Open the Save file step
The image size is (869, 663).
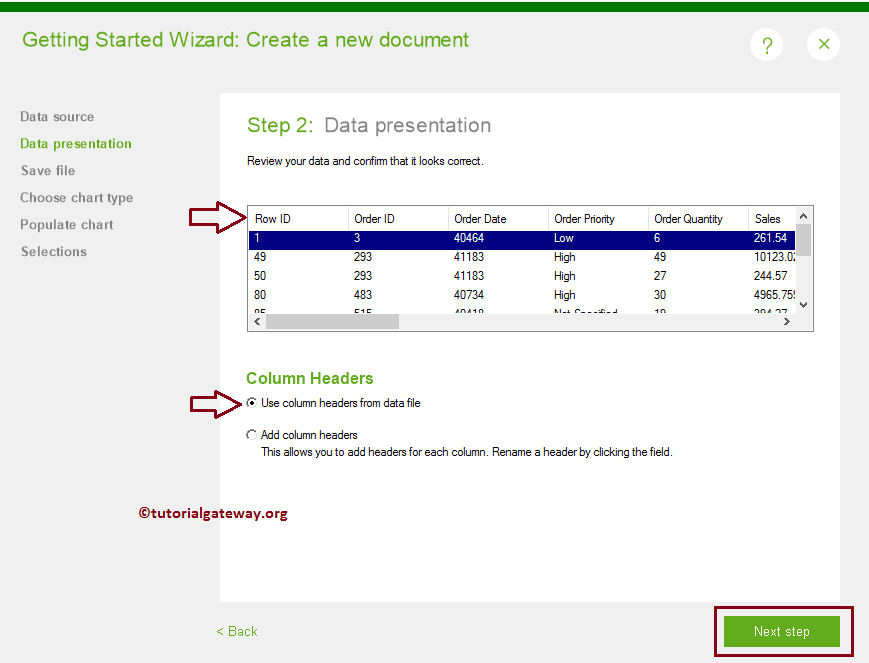(x=47, y=170)
